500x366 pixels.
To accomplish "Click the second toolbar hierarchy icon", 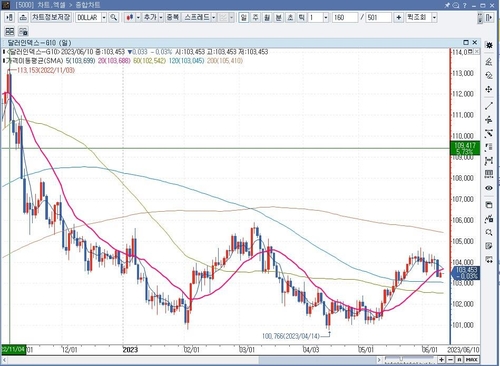I will tap(23, 17).
